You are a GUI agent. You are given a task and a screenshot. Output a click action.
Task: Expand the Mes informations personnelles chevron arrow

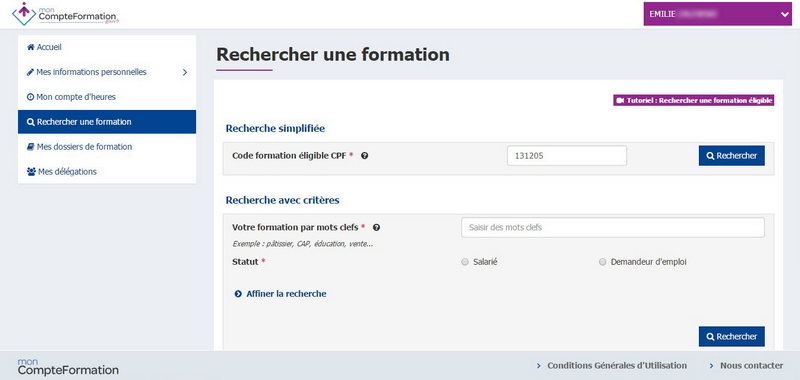click(185, 72)
